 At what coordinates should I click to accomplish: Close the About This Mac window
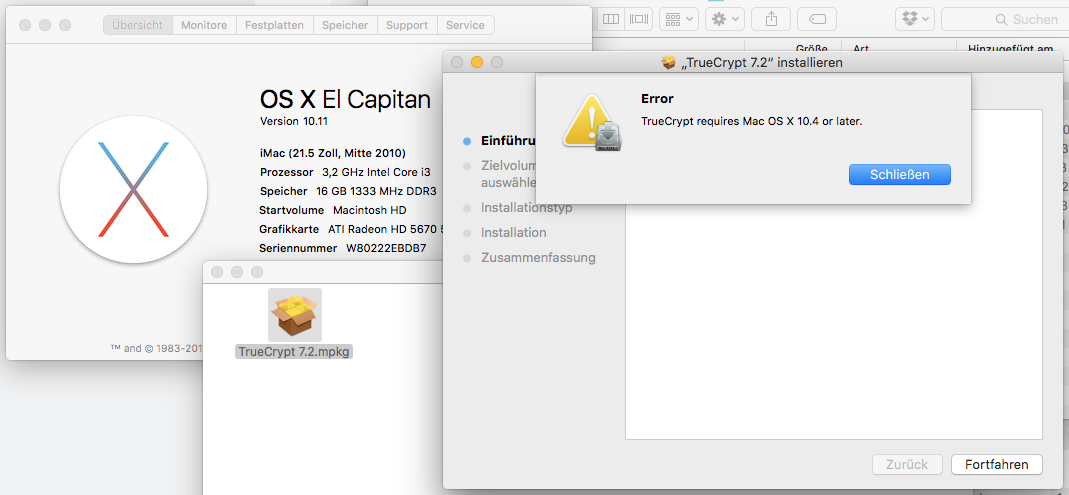tap(25, 25)
